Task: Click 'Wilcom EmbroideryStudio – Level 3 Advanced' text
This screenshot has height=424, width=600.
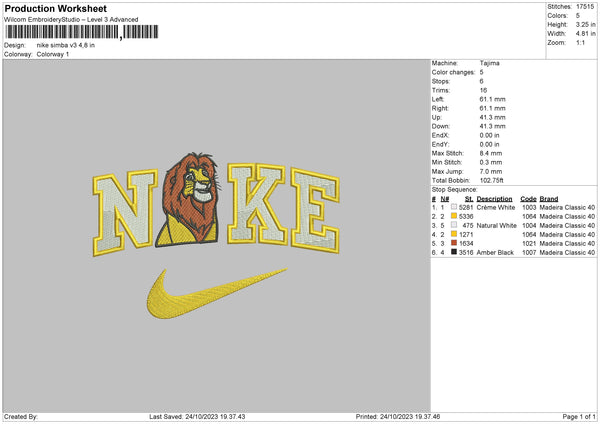Action: (x=71, y=20)
